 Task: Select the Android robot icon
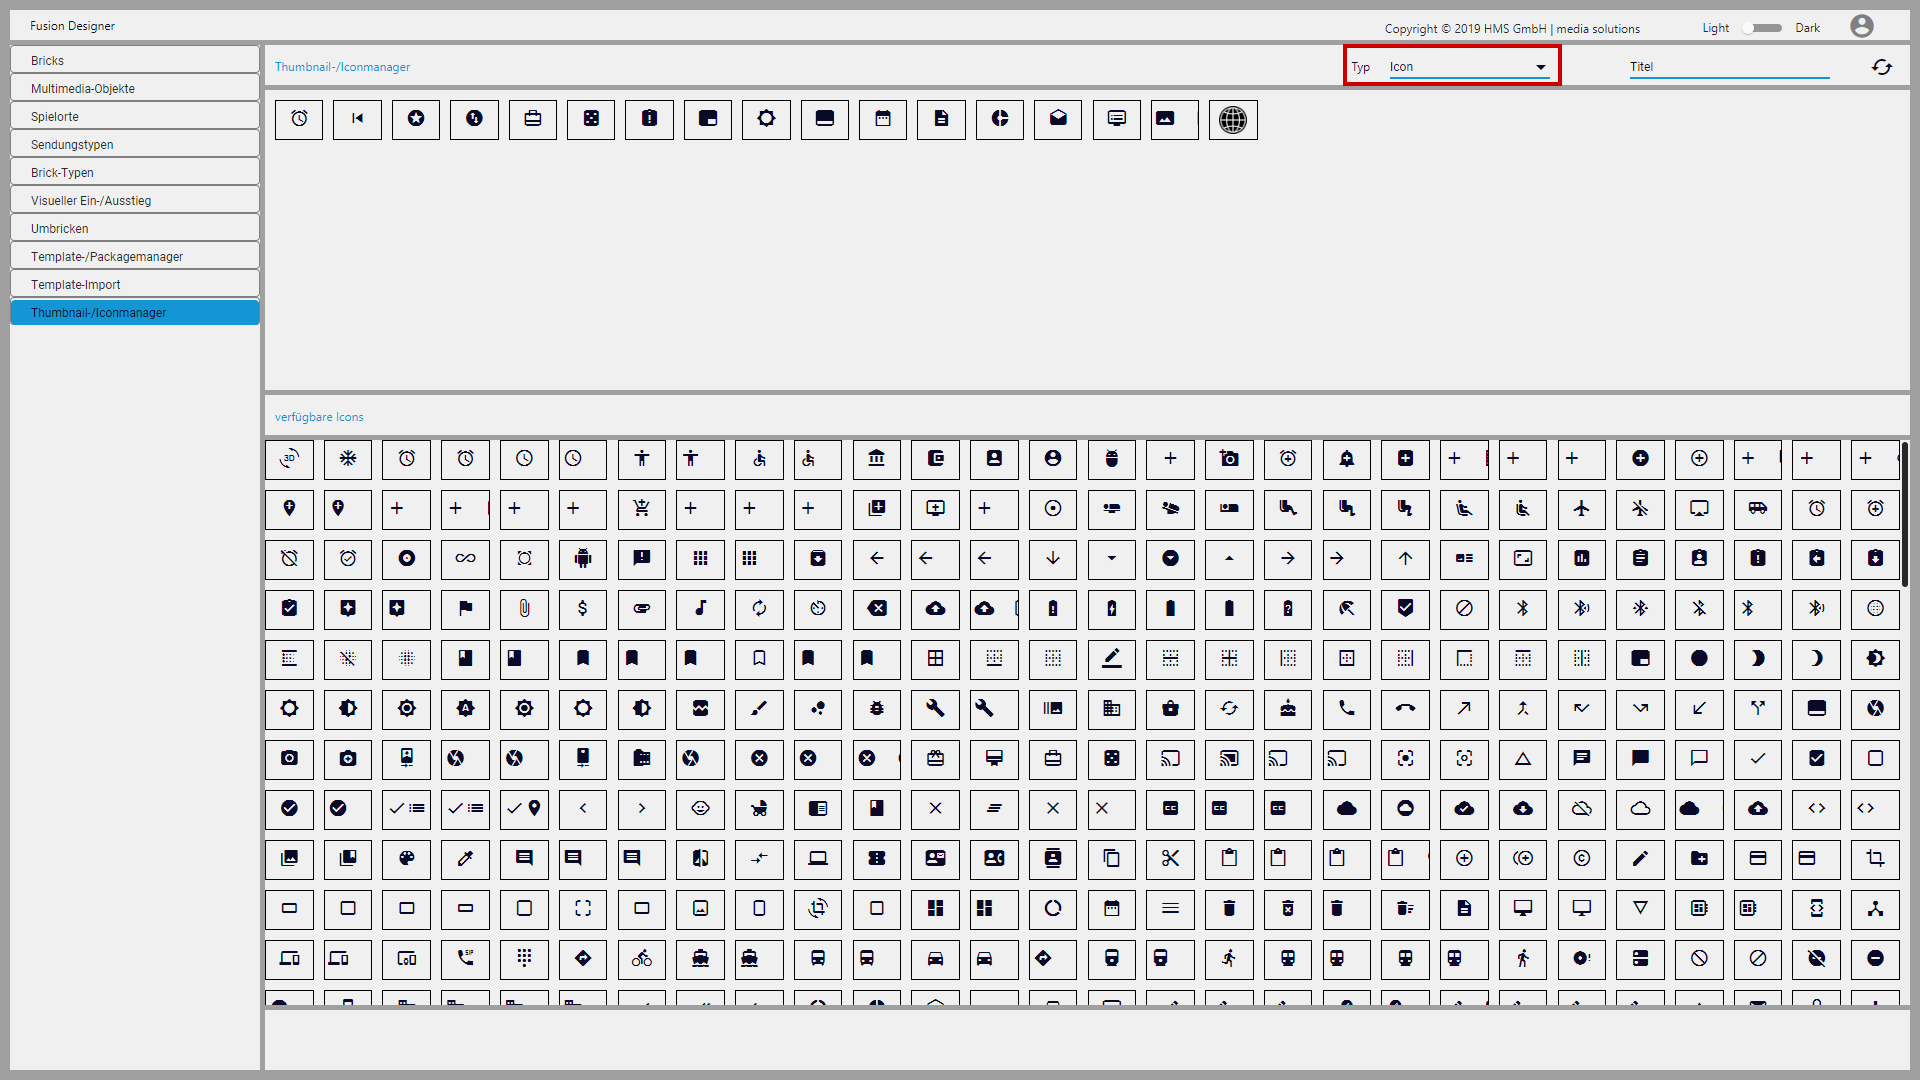point(583,559)
